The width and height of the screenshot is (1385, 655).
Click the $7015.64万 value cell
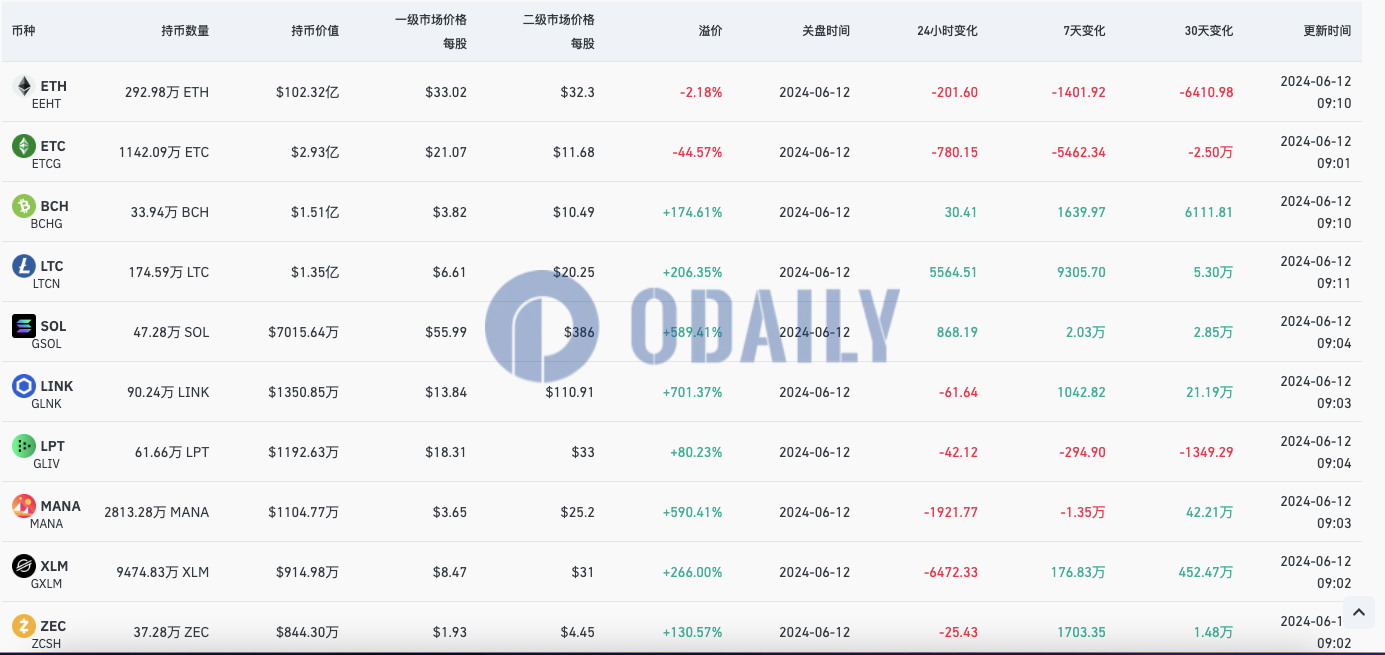304,332
